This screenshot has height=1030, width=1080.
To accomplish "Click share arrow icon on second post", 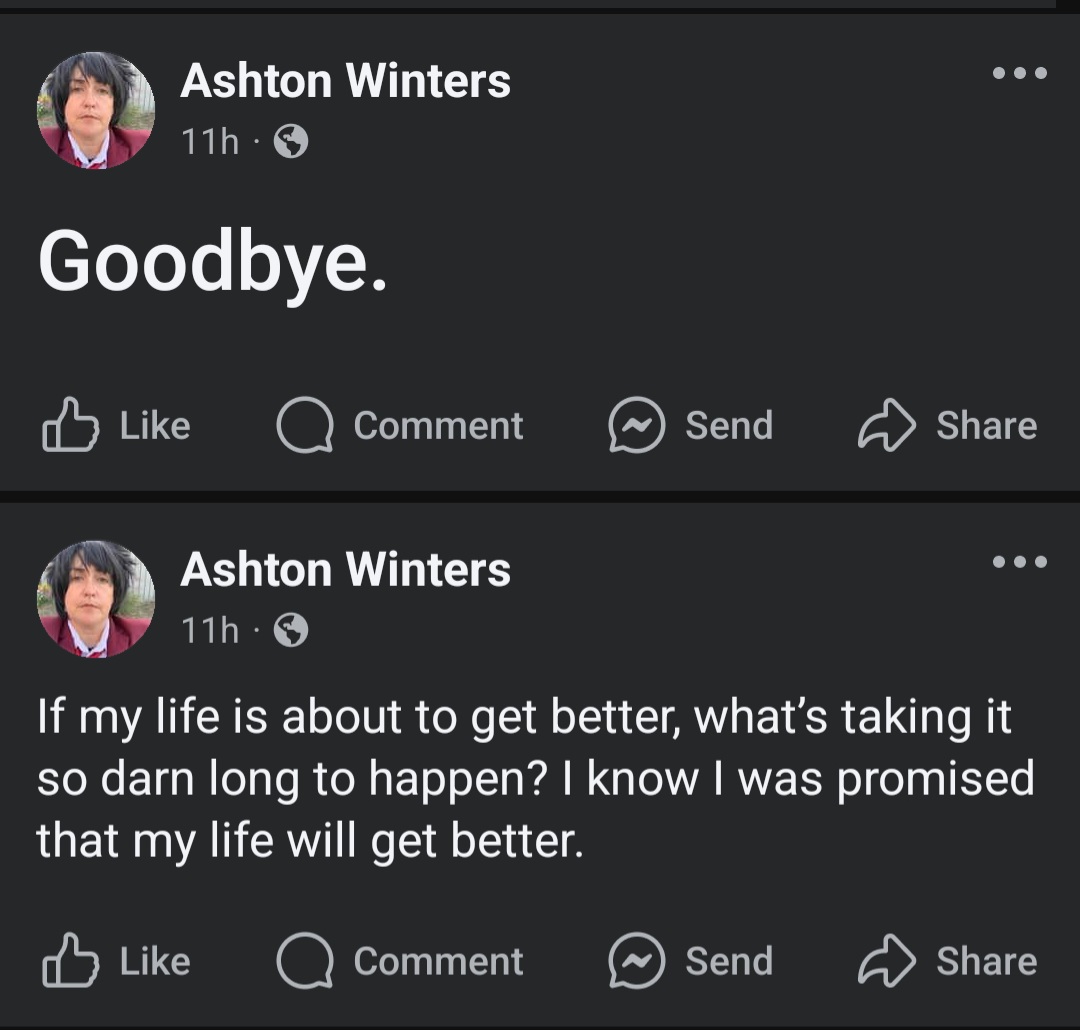I will (x=886, y=961).
